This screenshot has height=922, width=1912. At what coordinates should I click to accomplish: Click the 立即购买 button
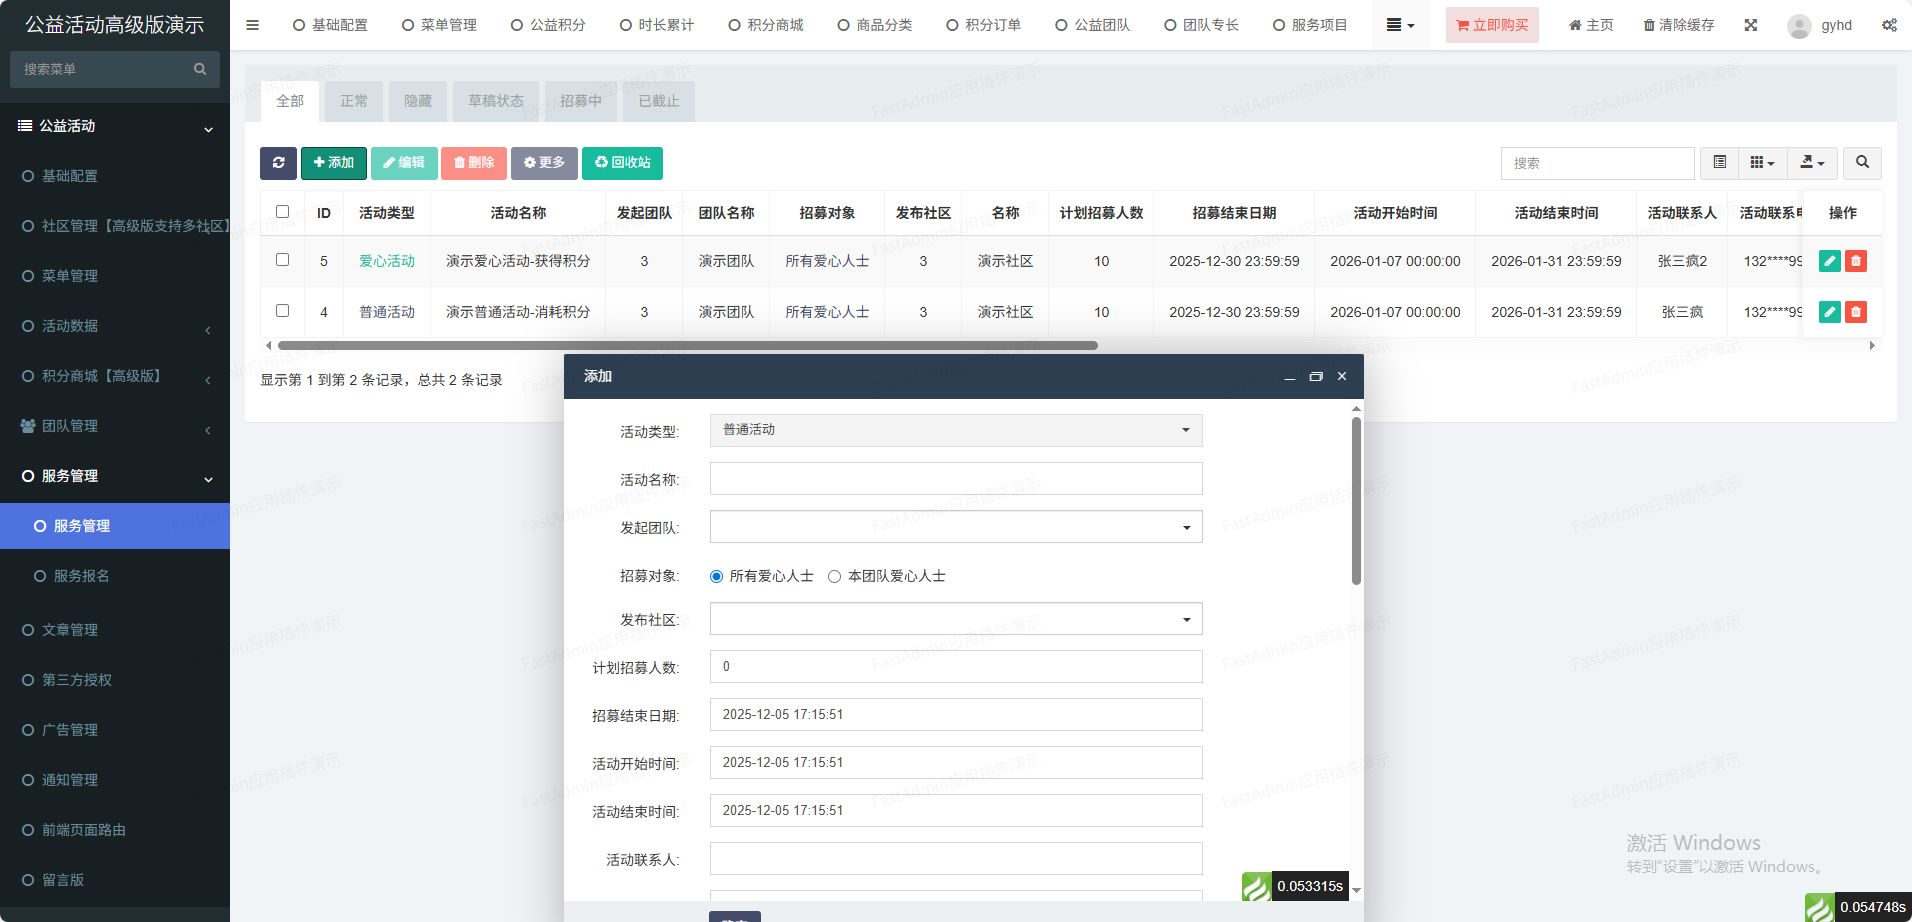(1491, 25)
